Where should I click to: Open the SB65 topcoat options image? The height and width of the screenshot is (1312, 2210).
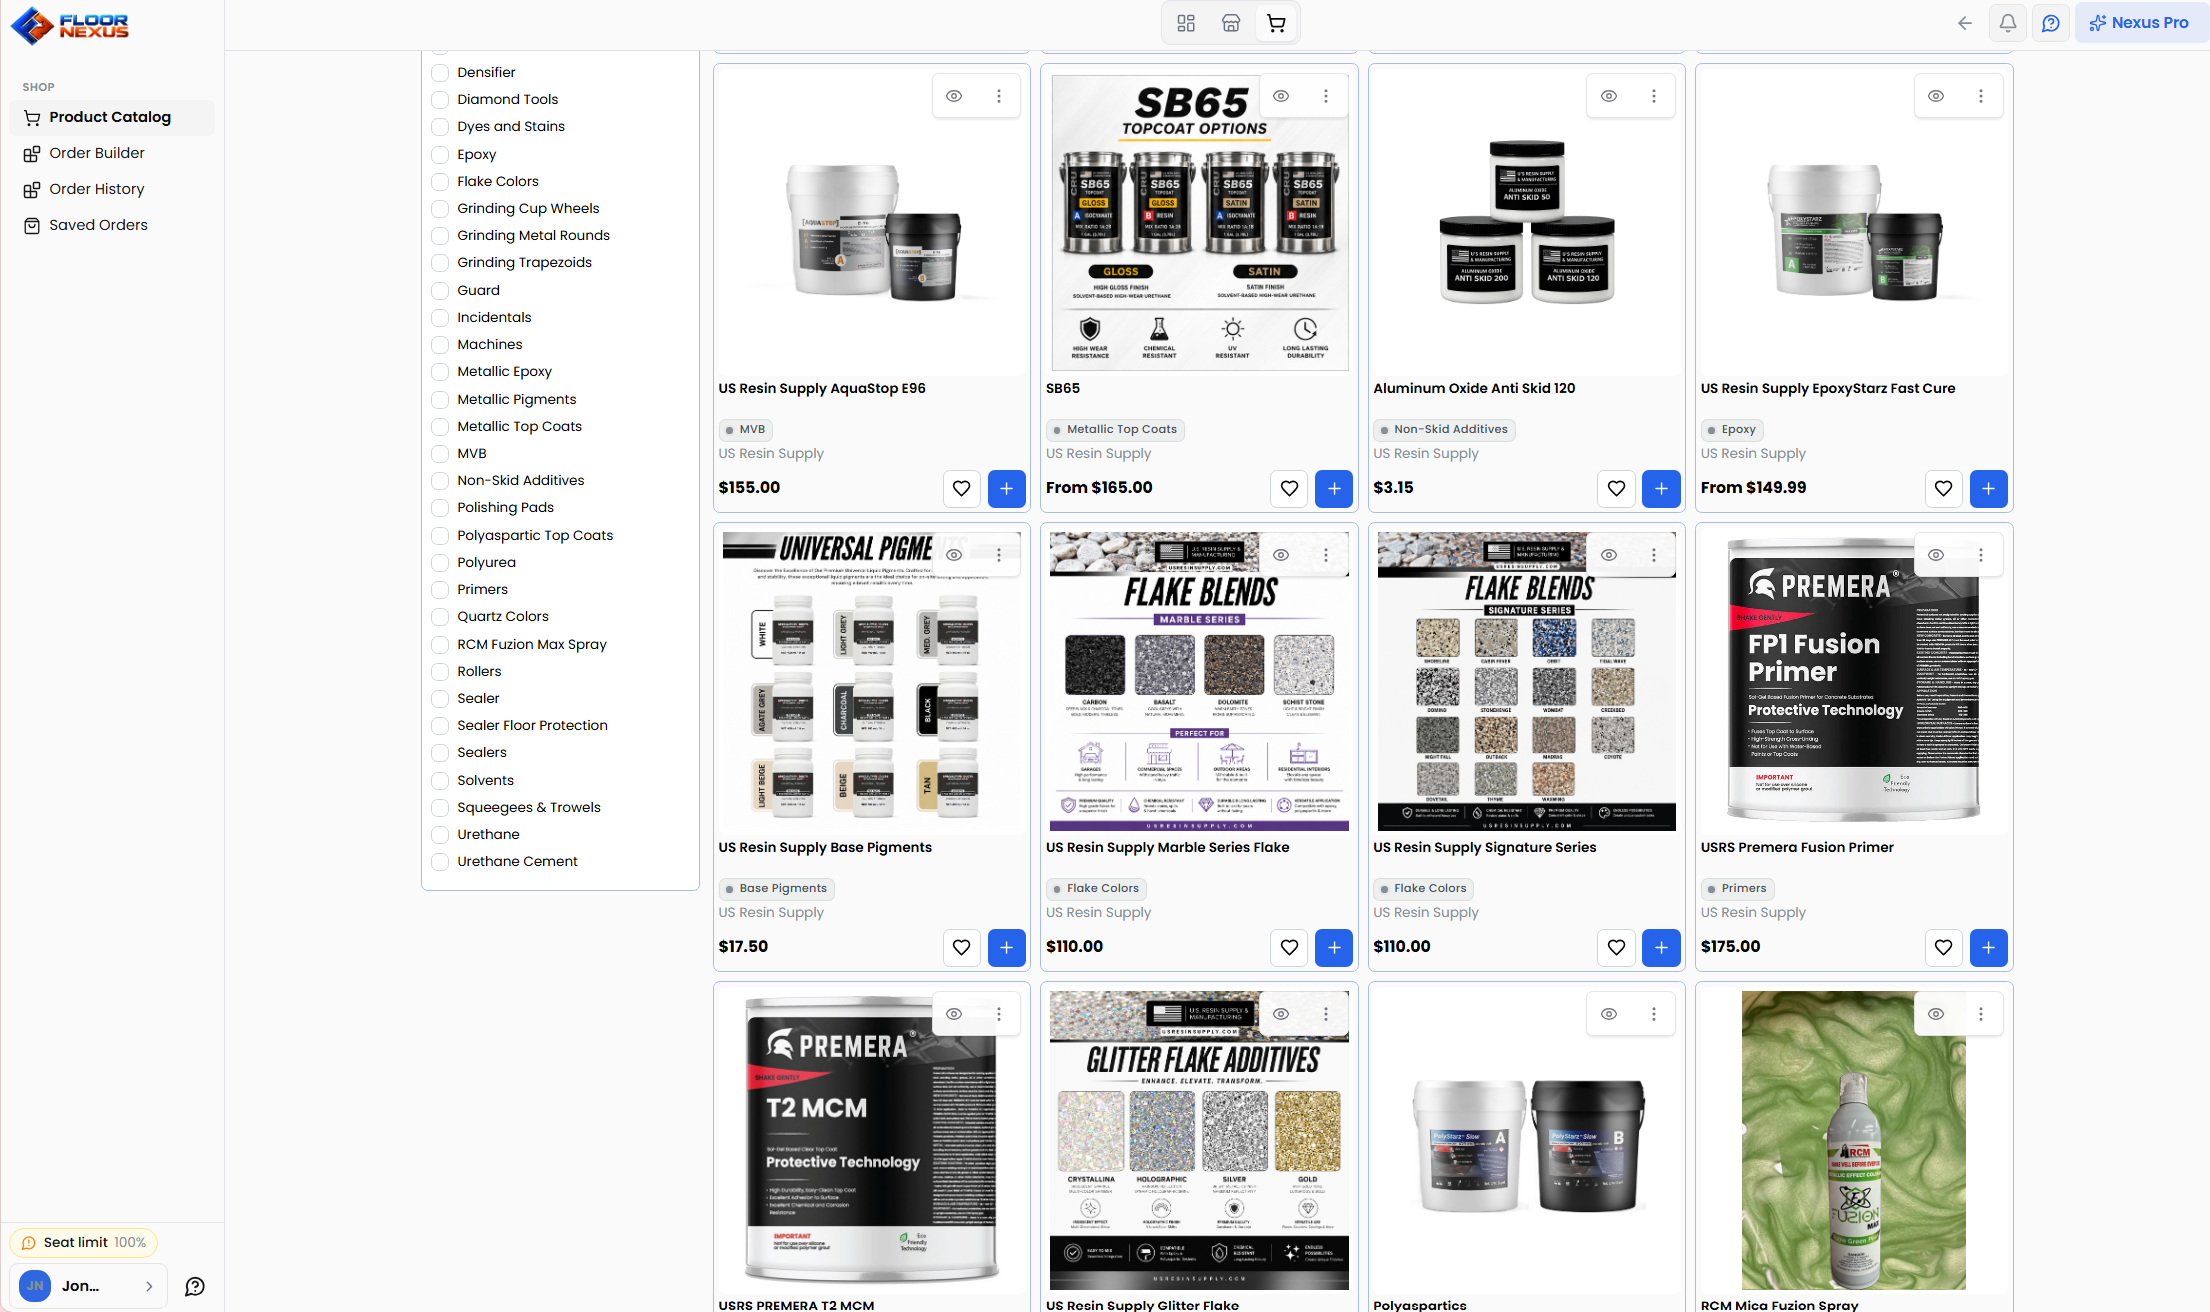point(1199,222)
